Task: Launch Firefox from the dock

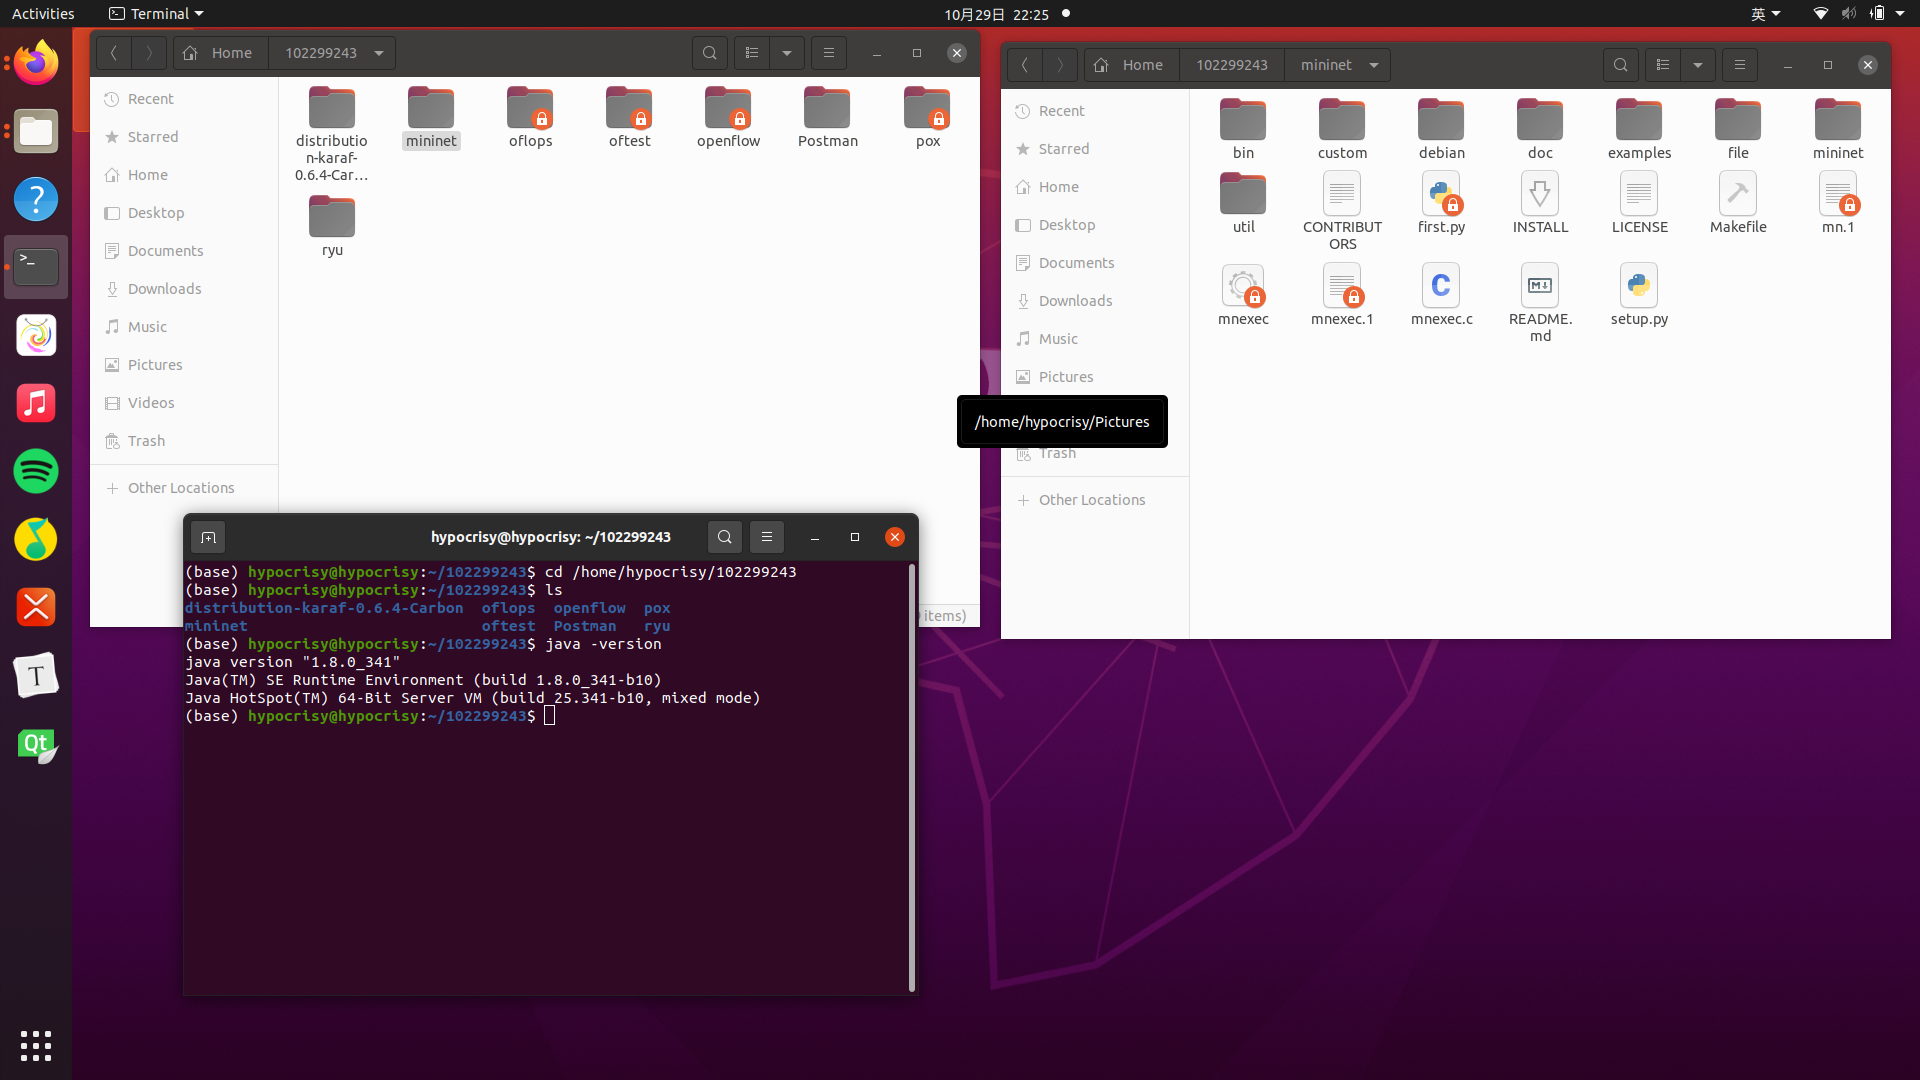Action: [36, 63]
